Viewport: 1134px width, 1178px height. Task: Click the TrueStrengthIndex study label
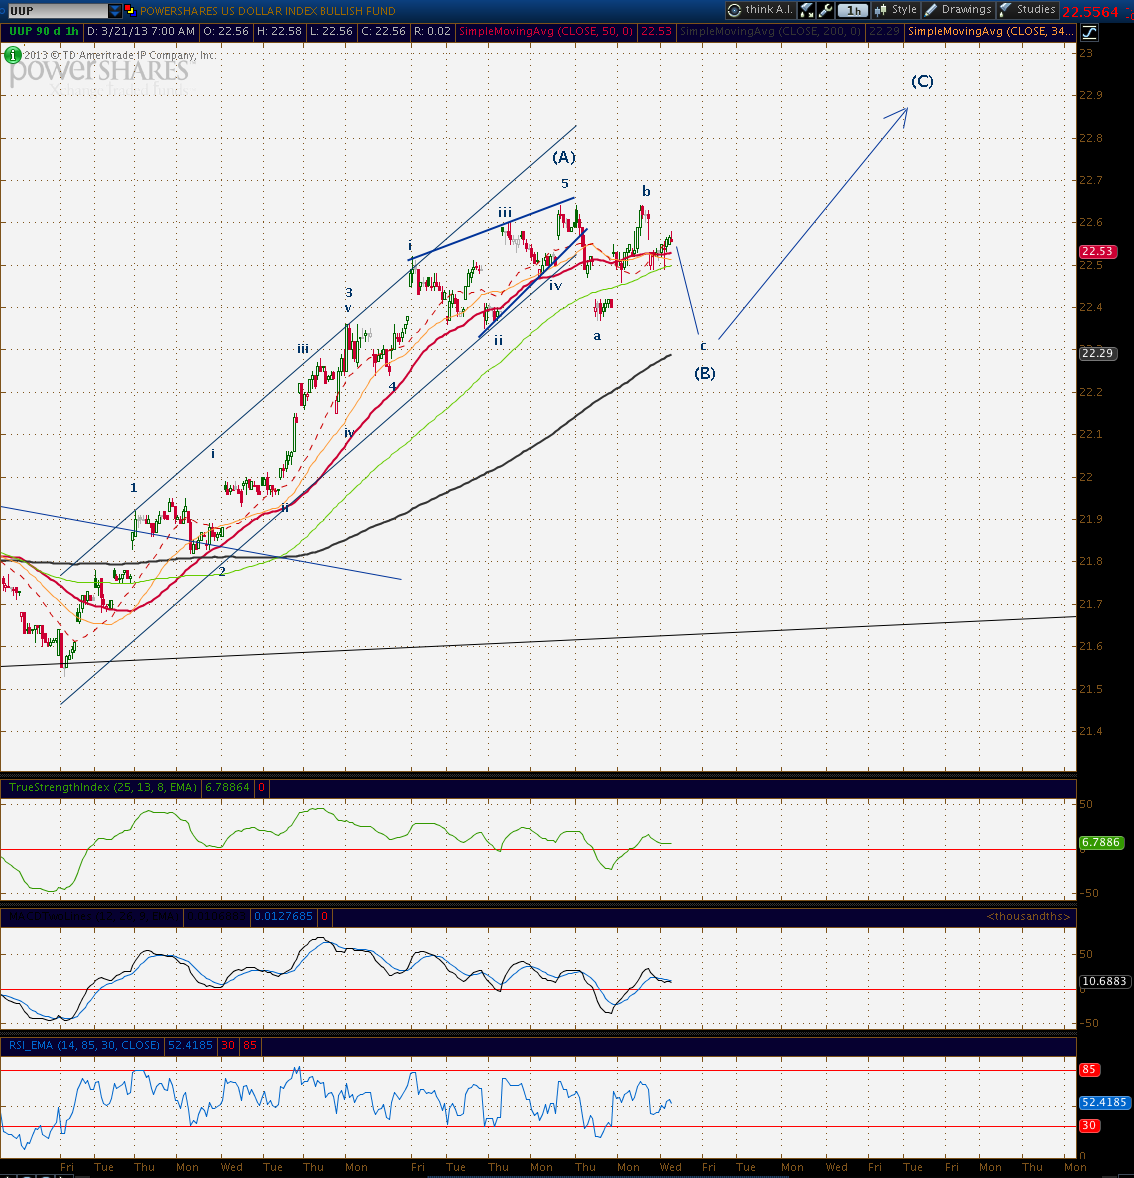click(103, 787)
